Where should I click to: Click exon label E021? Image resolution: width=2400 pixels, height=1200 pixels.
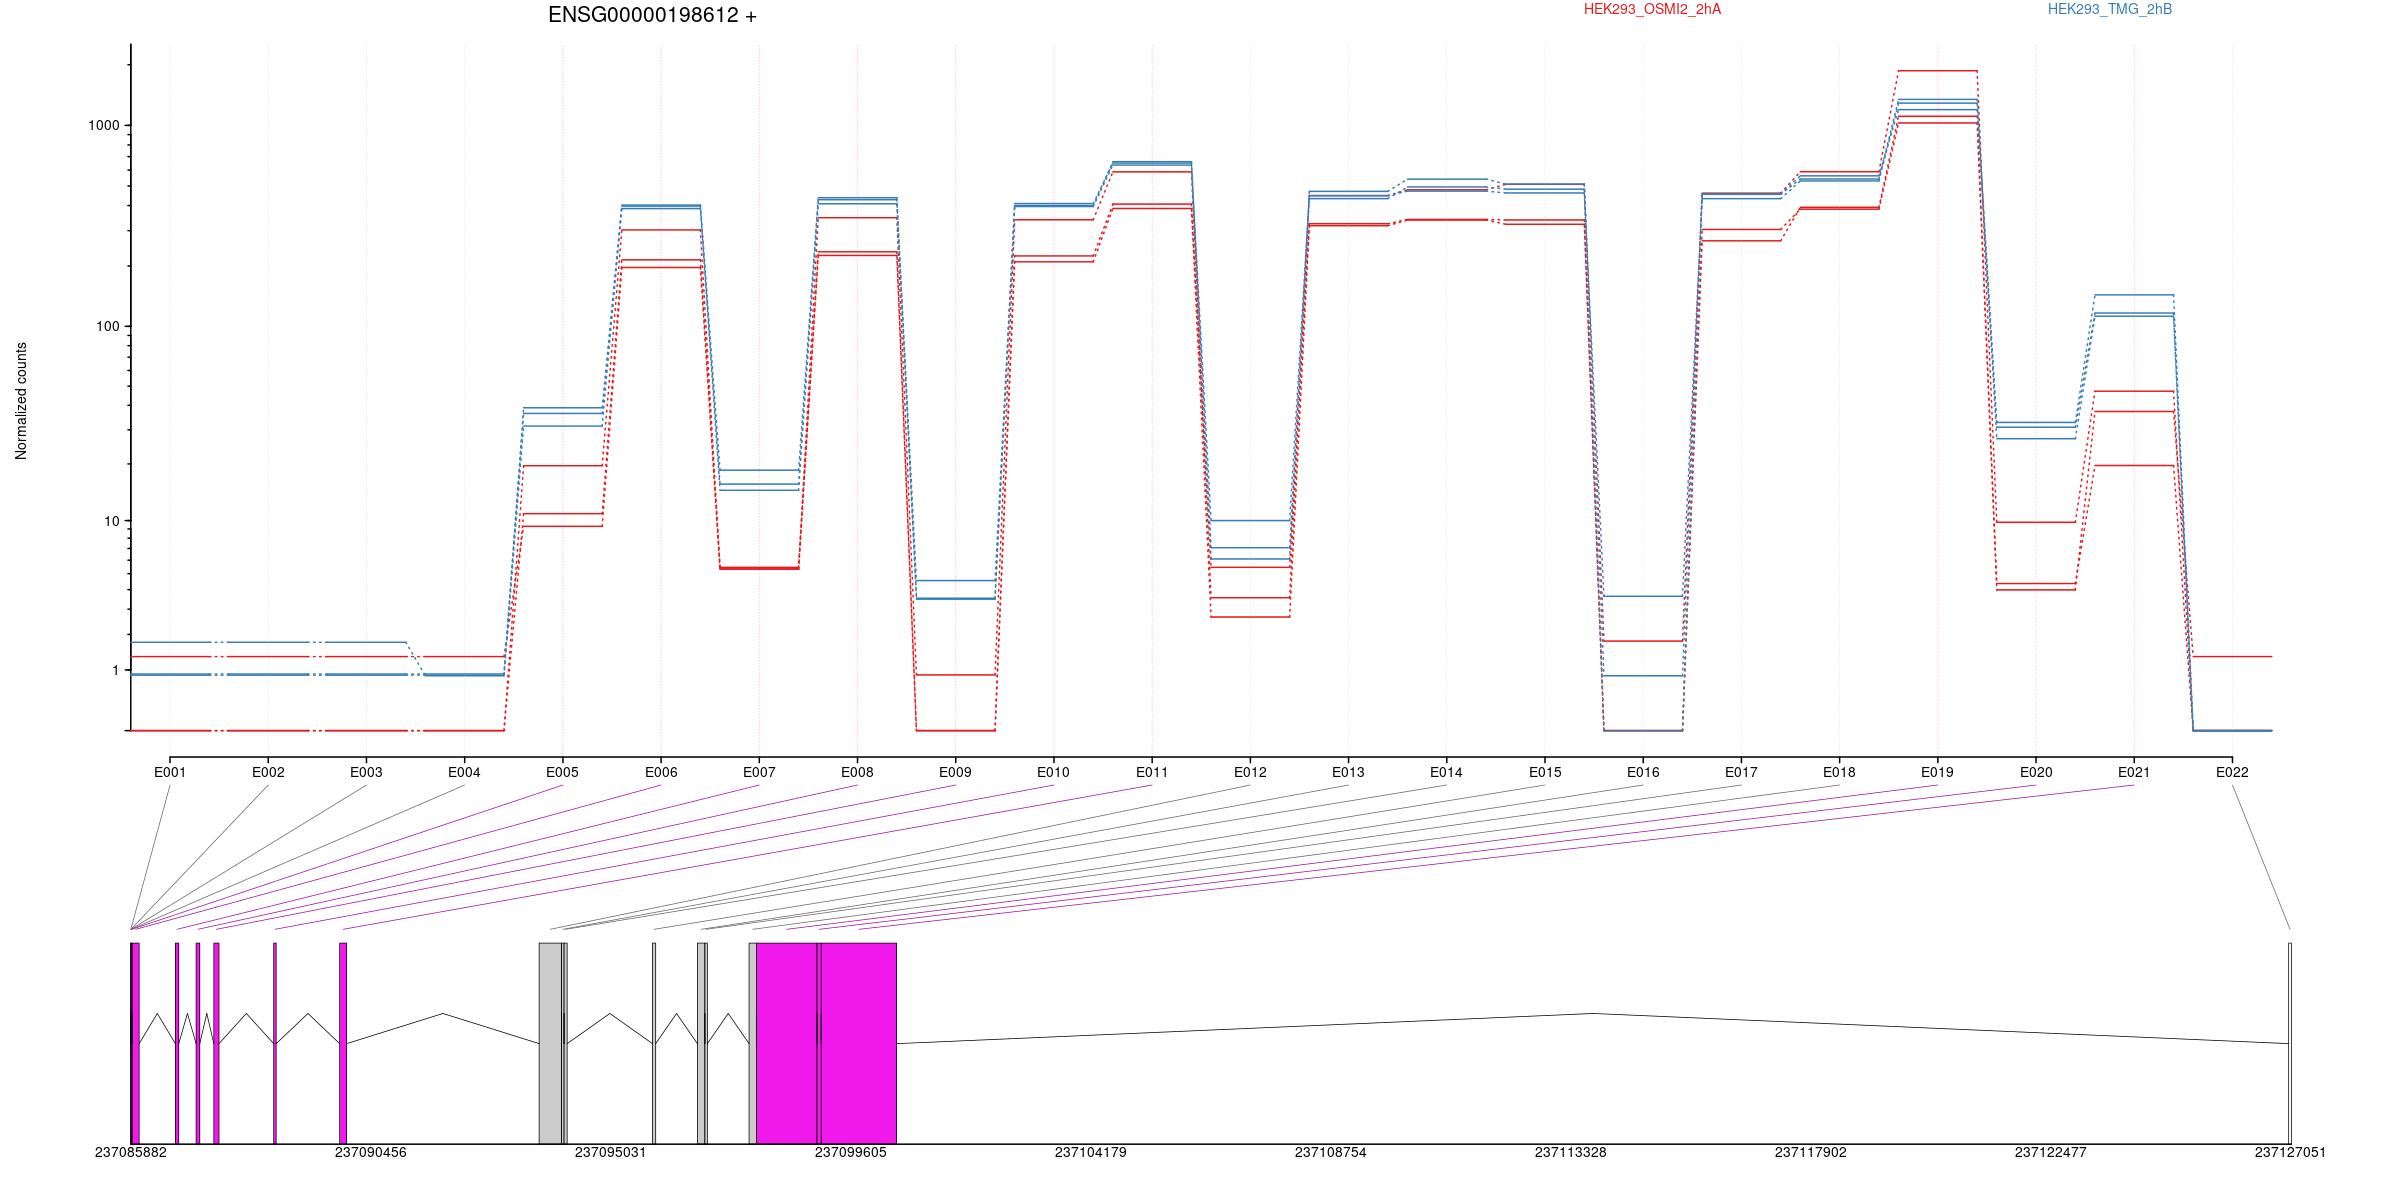pyautogui.click(x=2134, y=772)
